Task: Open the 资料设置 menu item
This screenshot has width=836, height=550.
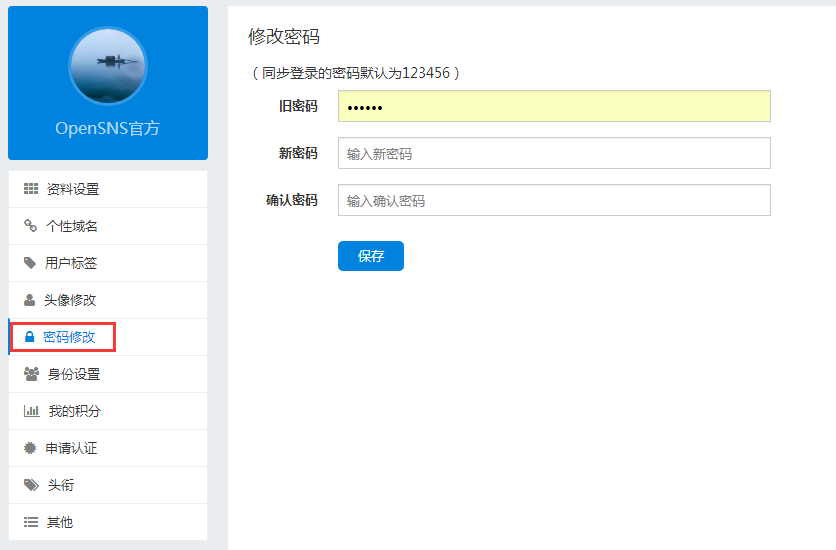Action: [x=108, y=189]
